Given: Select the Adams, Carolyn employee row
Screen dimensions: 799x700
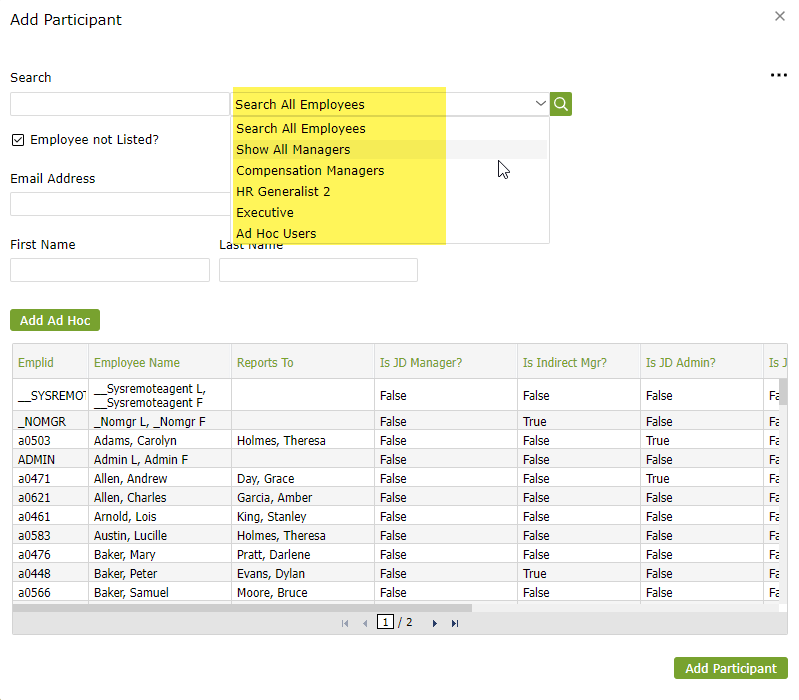Looking at the screenshot, I should (135, 441).
